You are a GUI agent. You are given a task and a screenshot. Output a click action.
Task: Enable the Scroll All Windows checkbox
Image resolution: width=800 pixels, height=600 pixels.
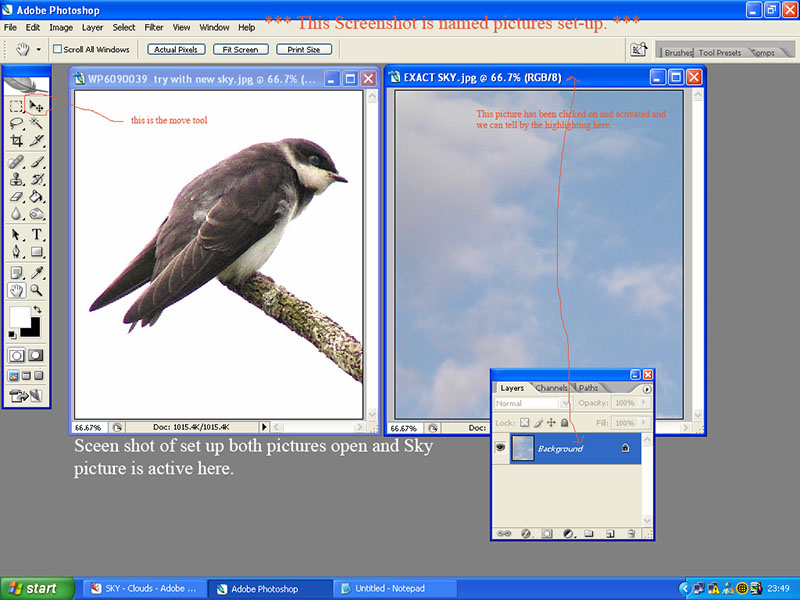[58, 49]
